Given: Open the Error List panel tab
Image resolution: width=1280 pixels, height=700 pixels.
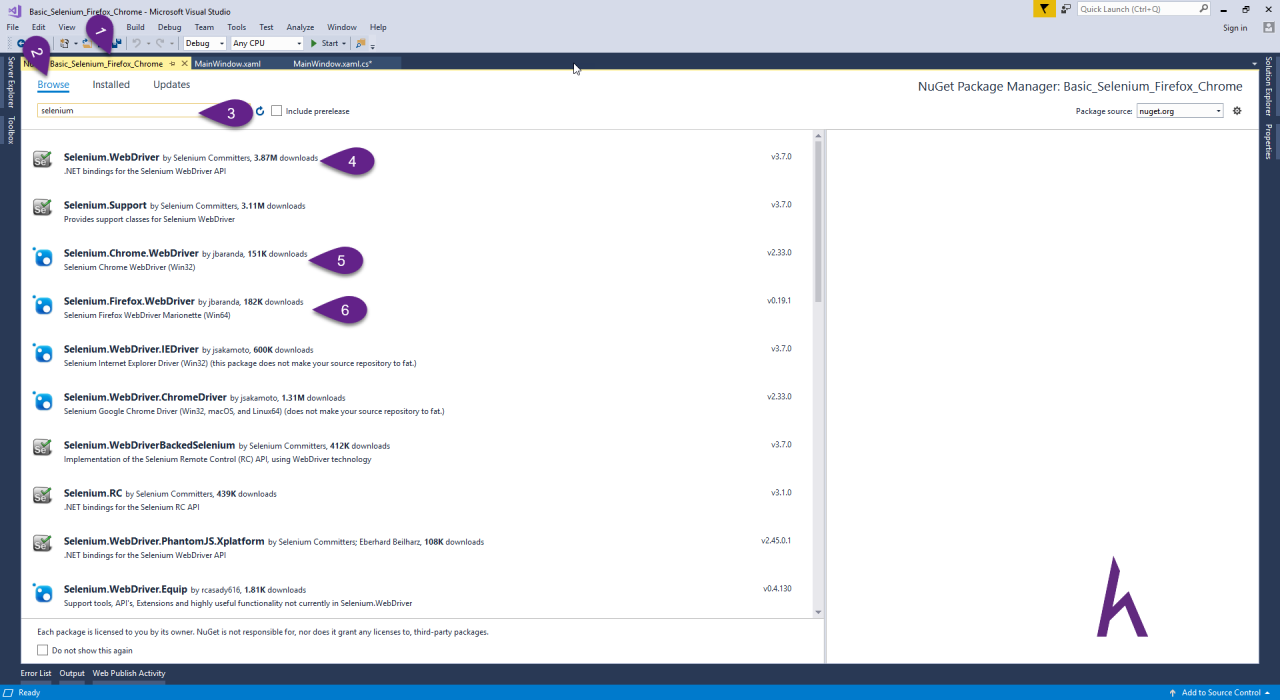Looking at the screenshot, I should (36, 673).
